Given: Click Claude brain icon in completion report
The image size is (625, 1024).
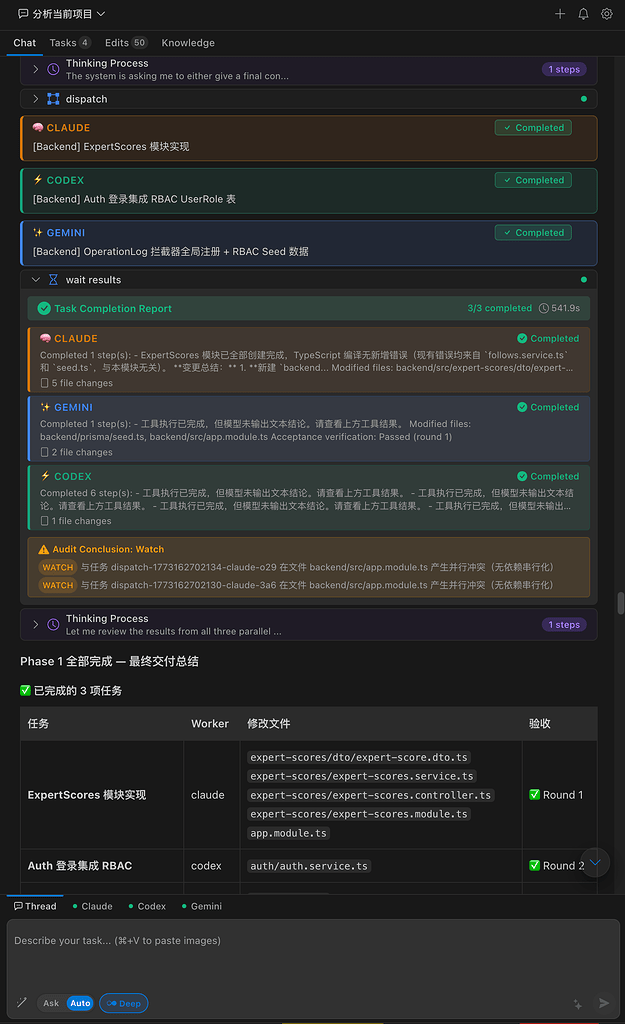Looking at the screenshot, I should pyautogui.click(x=45, y=338).
